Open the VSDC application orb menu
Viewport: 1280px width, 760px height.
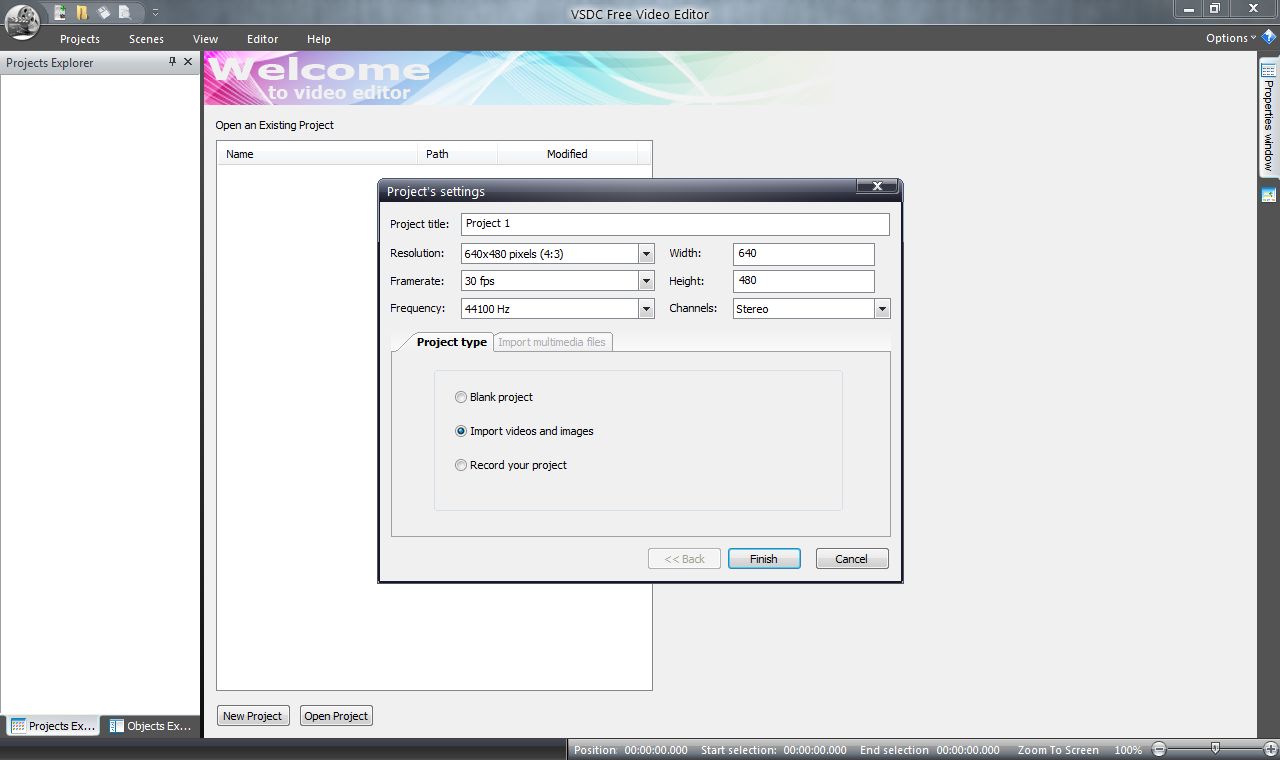22,20
